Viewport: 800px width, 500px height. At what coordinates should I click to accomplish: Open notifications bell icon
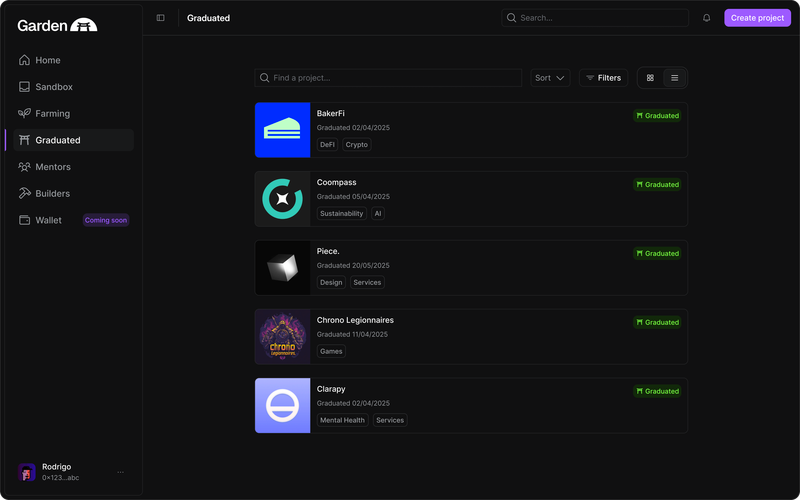click(707, 18)
